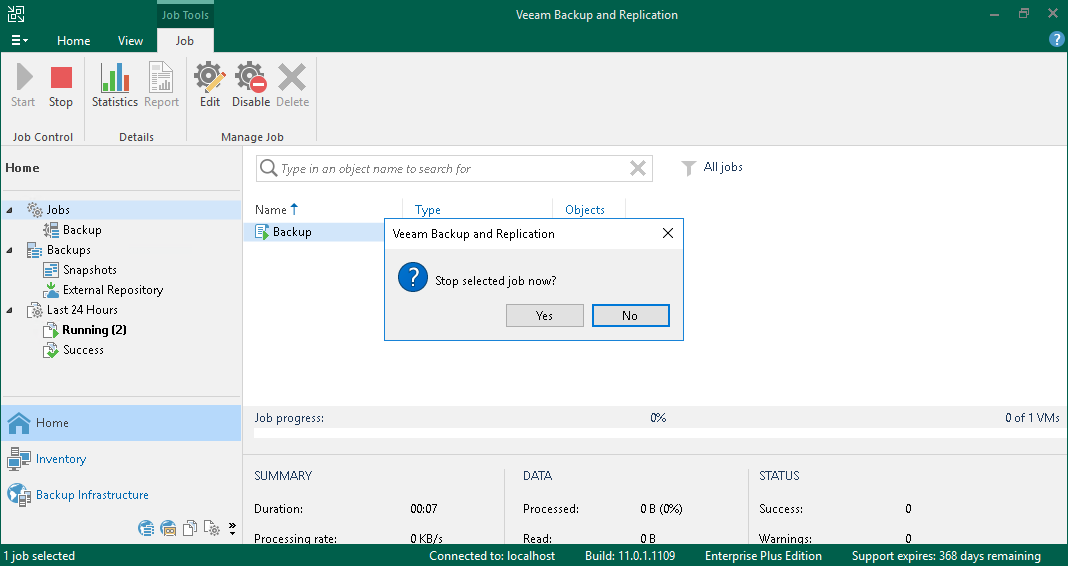Click the magnifier search icon
1068x566 pixels.
tap(268, 168)
